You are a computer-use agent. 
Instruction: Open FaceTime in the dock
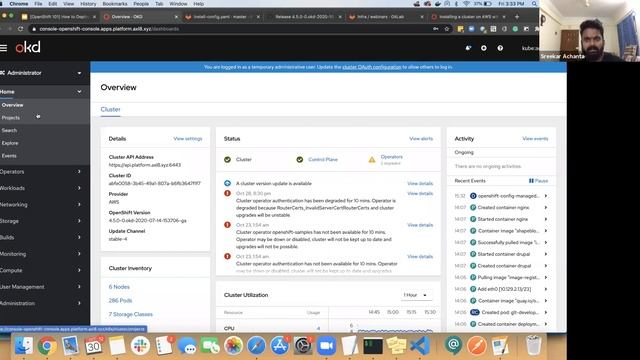(x=210, y=346)
